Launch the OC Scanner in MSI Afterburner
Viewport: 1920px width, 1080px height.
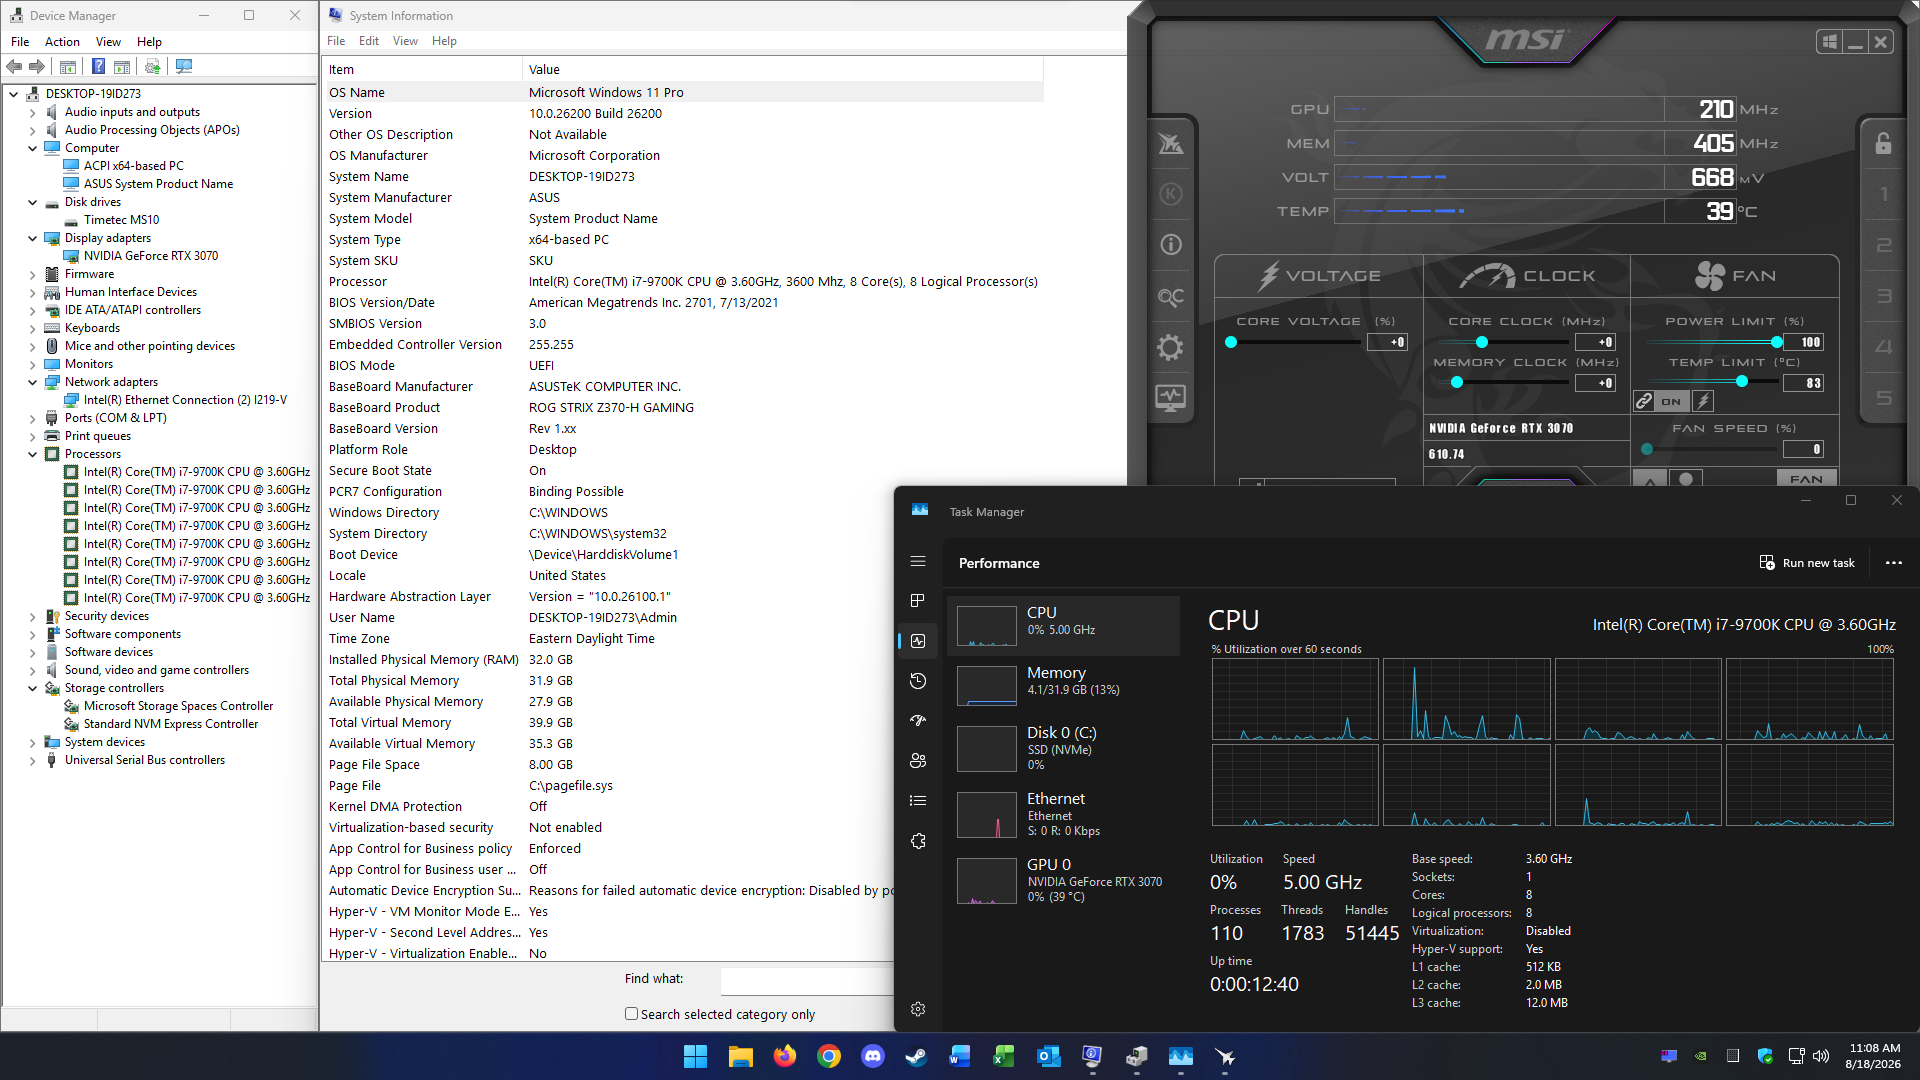pos(1171,297)
